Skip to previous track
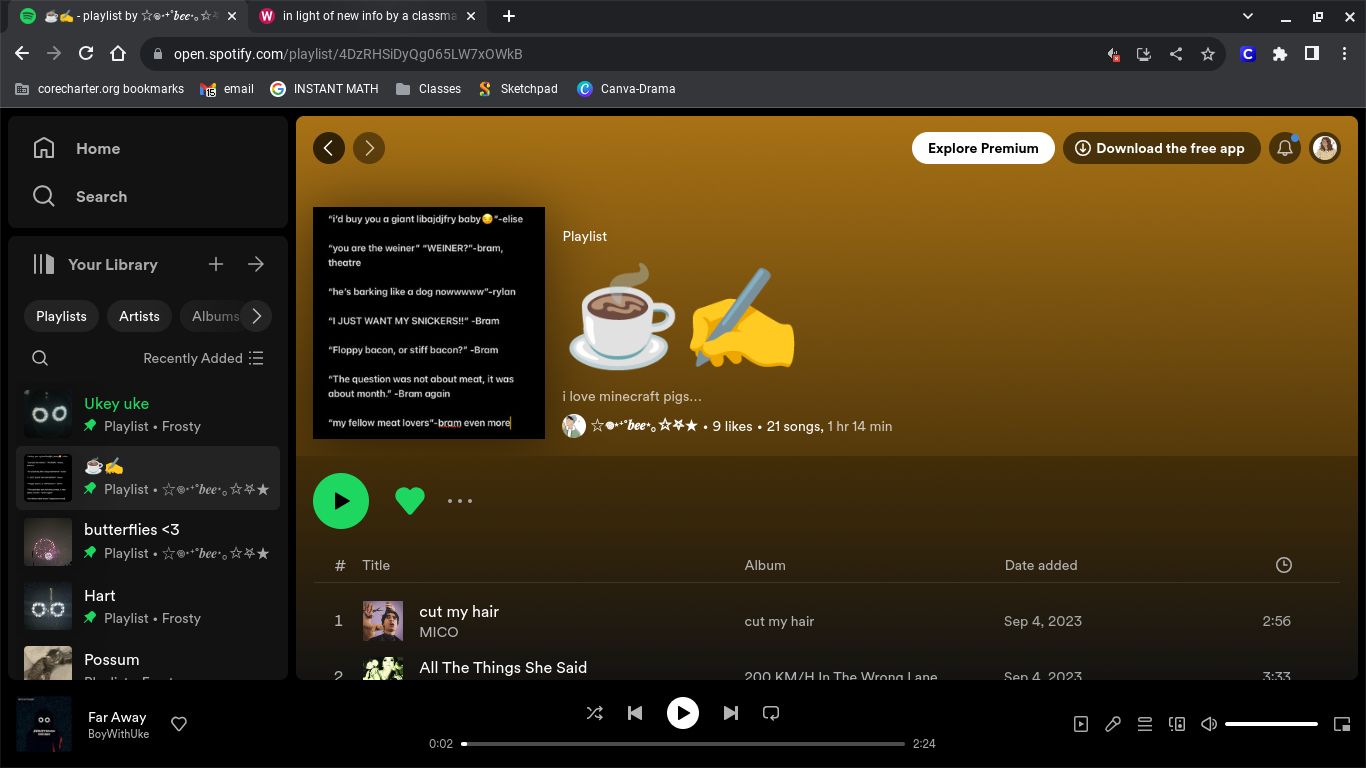Viewport: 1366px width, 768px height. point(635,713)
